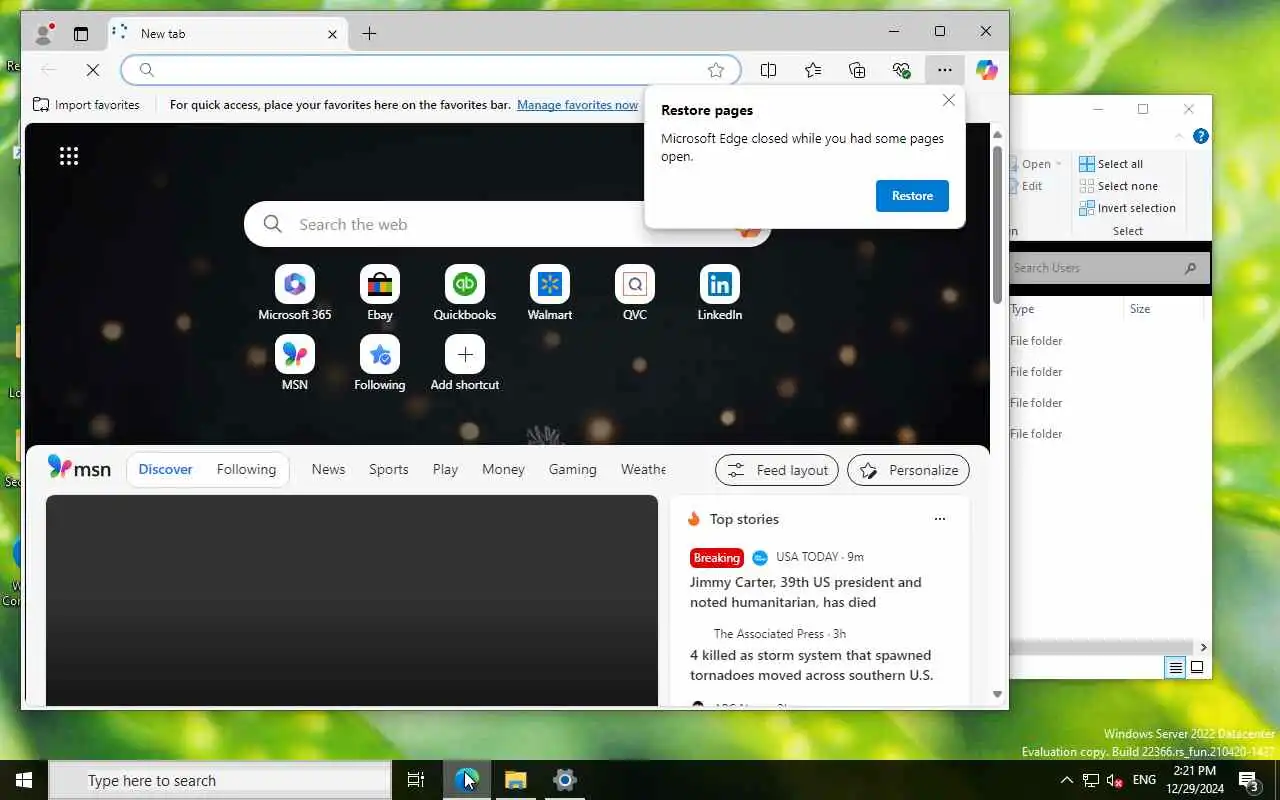Image resolution: width=1280 pixels, height=800 pixels.
Task: Open a new tab with plus button
Action: [x=369, y=34]
